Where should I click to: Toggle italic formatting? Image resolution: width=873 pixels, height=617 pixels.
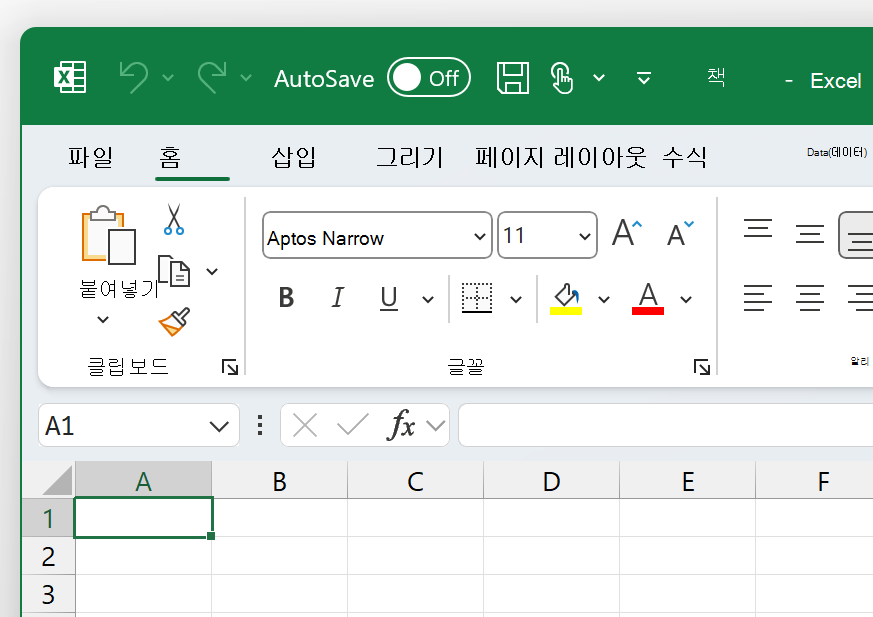point(337,297)
